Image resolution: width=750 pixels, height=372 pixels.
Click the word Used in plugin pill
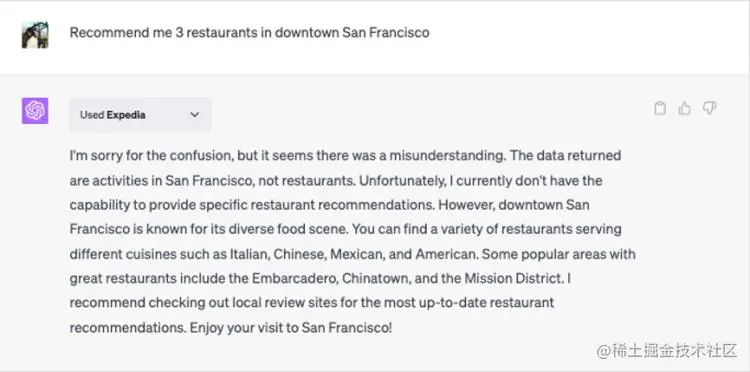click(x=92, y=115)
